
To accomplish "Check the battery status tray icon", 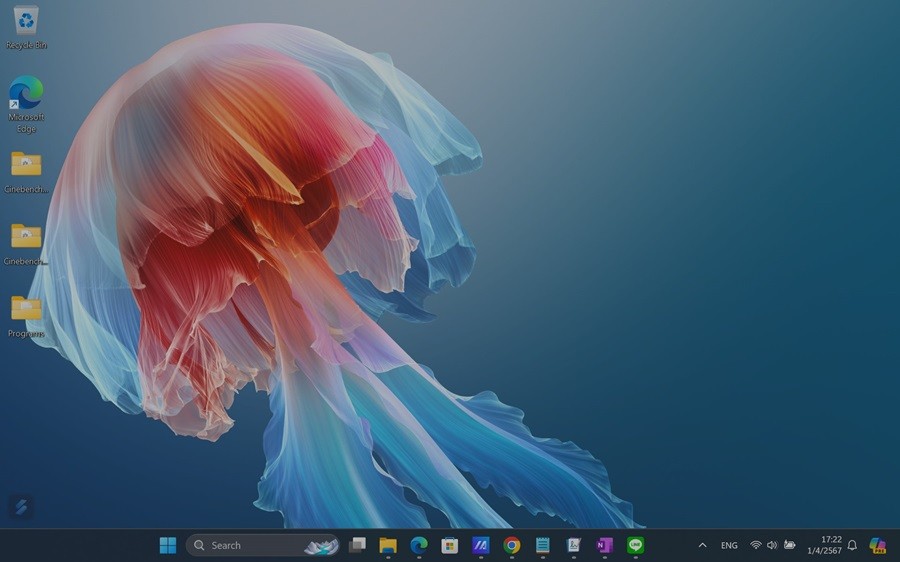I will coord(790,545).
